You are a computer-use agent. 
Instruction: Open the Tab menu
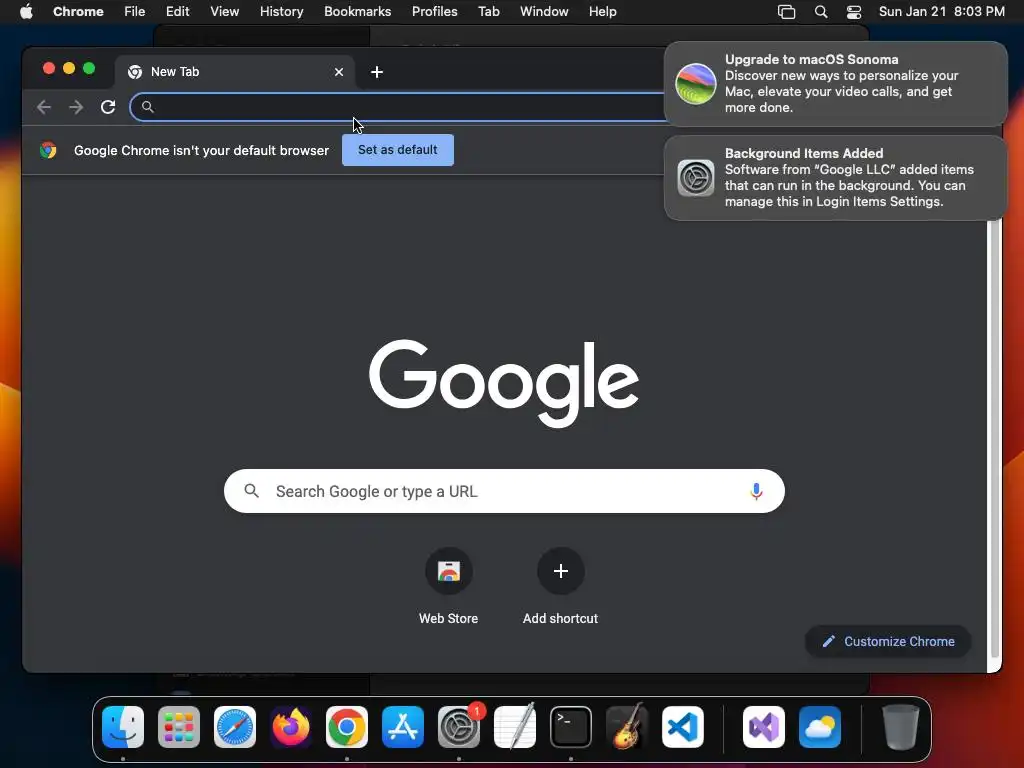pos(488,12)
